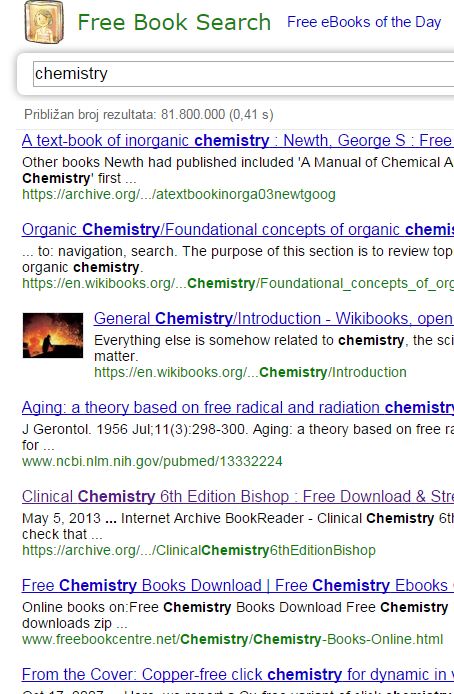Click the result count text line
454x694 pixels.
(x=149, y=115)
